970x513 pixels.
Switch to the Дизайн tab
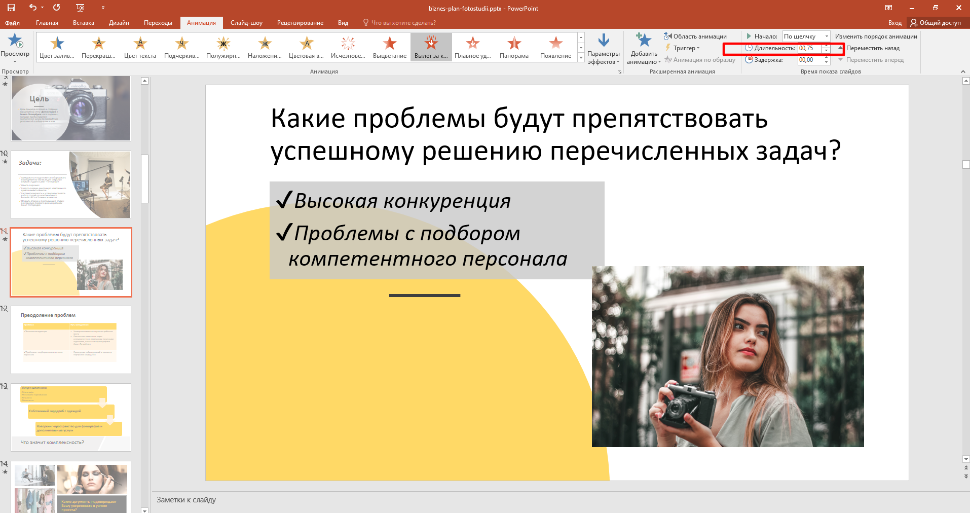tap(119, 23)
